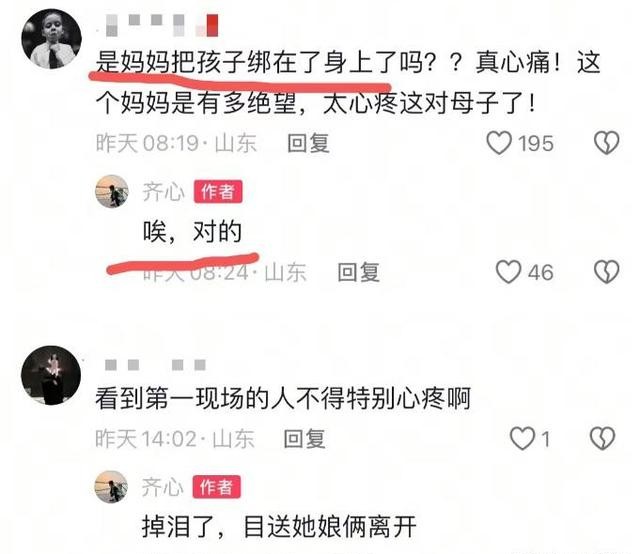Tap the 作者 badge in second reply
The width and height of the screenshot is (640, 554).
[217, 487]
